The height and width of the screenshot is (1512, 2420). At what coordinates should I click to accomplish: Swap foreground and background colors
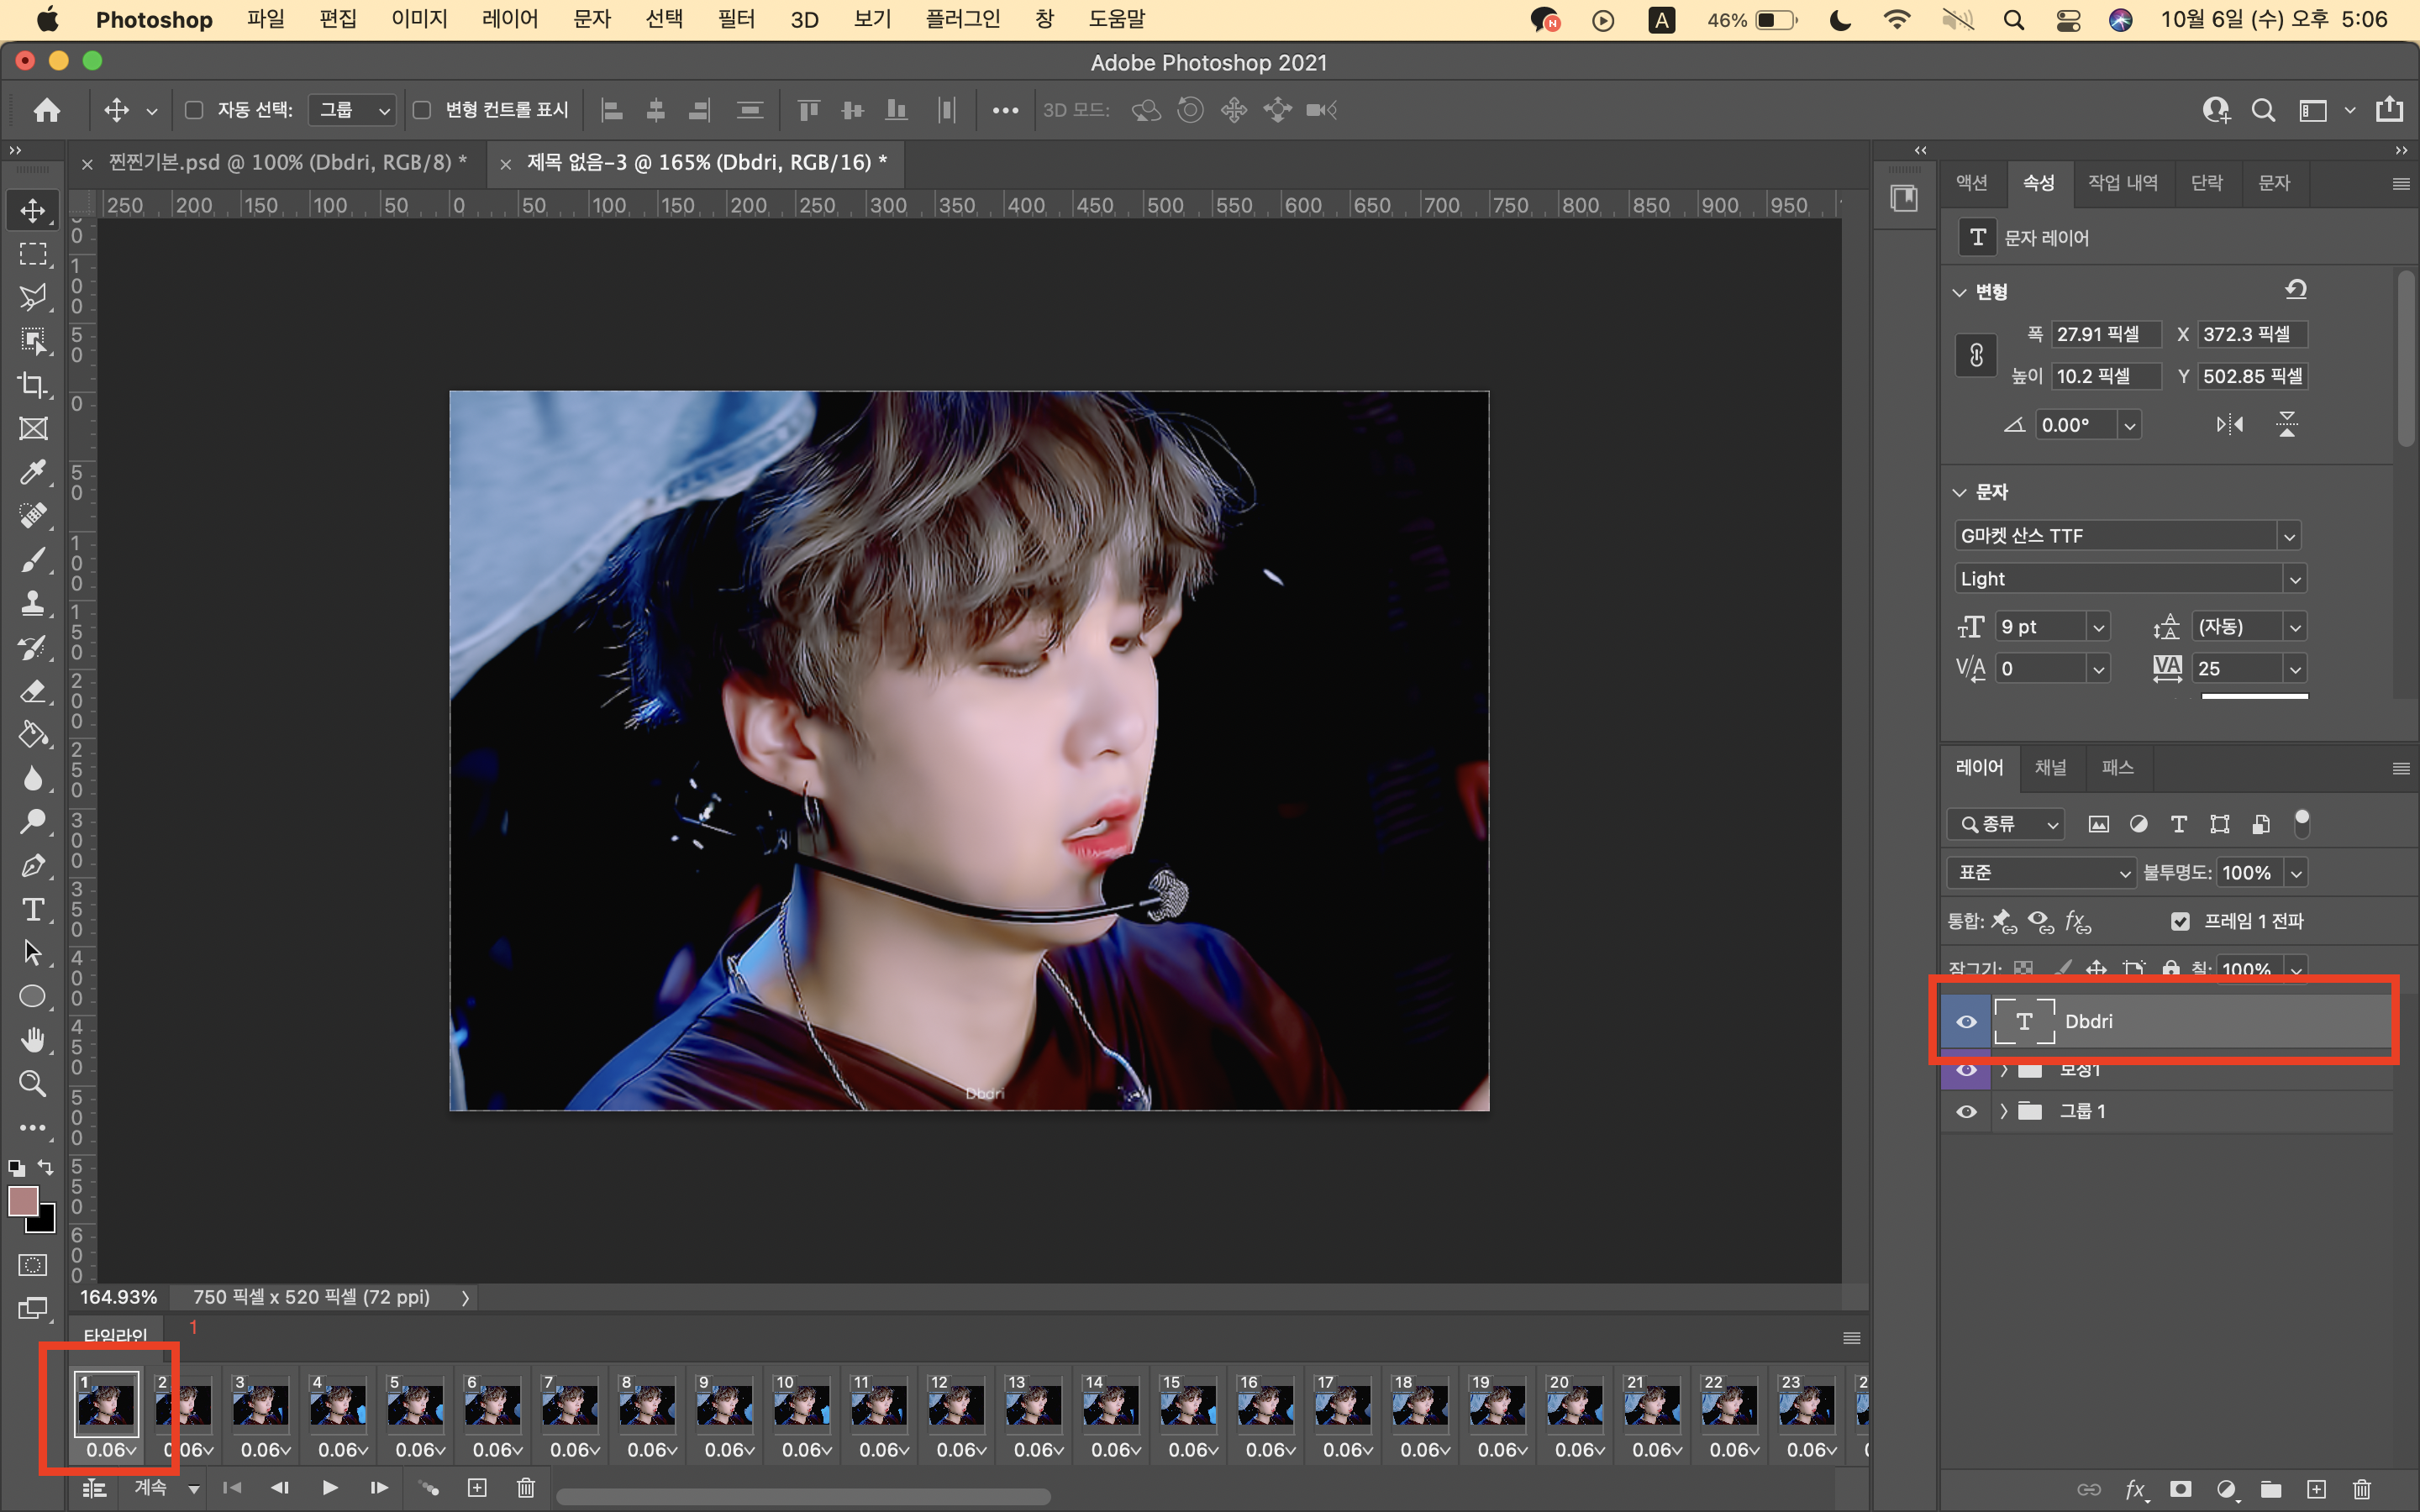46,1167
